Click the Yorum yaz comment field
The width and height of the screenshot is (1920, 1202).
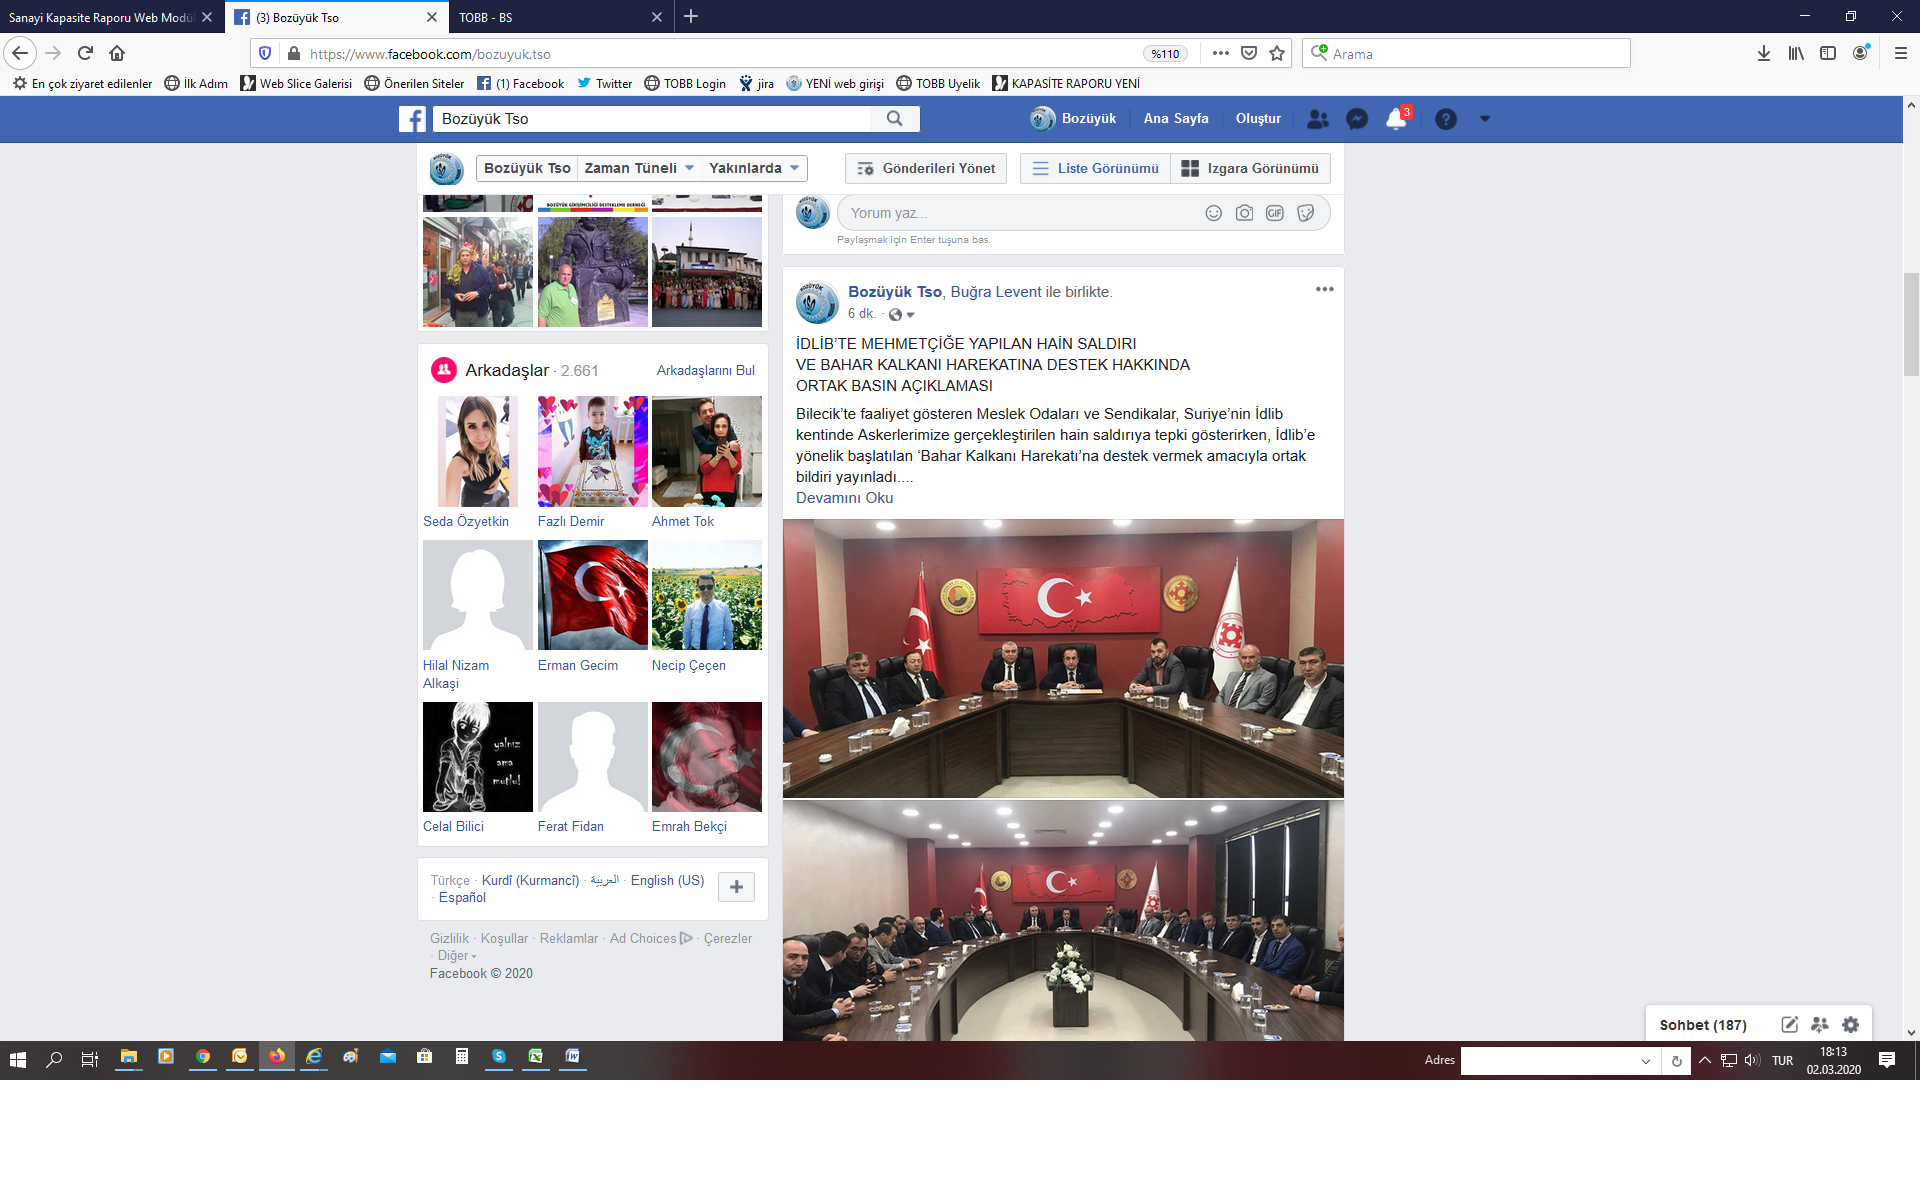1020,213
